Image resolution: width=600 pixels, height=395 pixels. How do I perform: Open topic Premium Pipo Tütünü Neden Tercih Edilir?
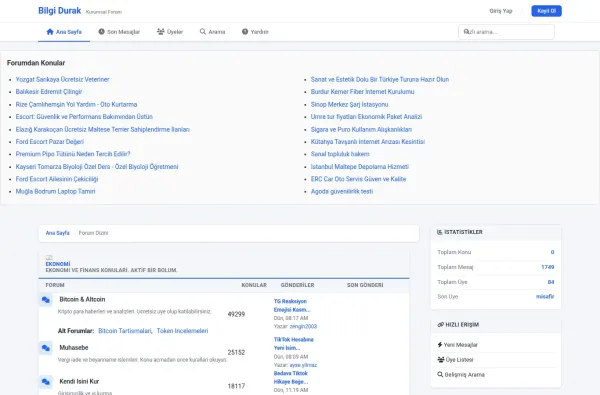click(x=73, y=154)
